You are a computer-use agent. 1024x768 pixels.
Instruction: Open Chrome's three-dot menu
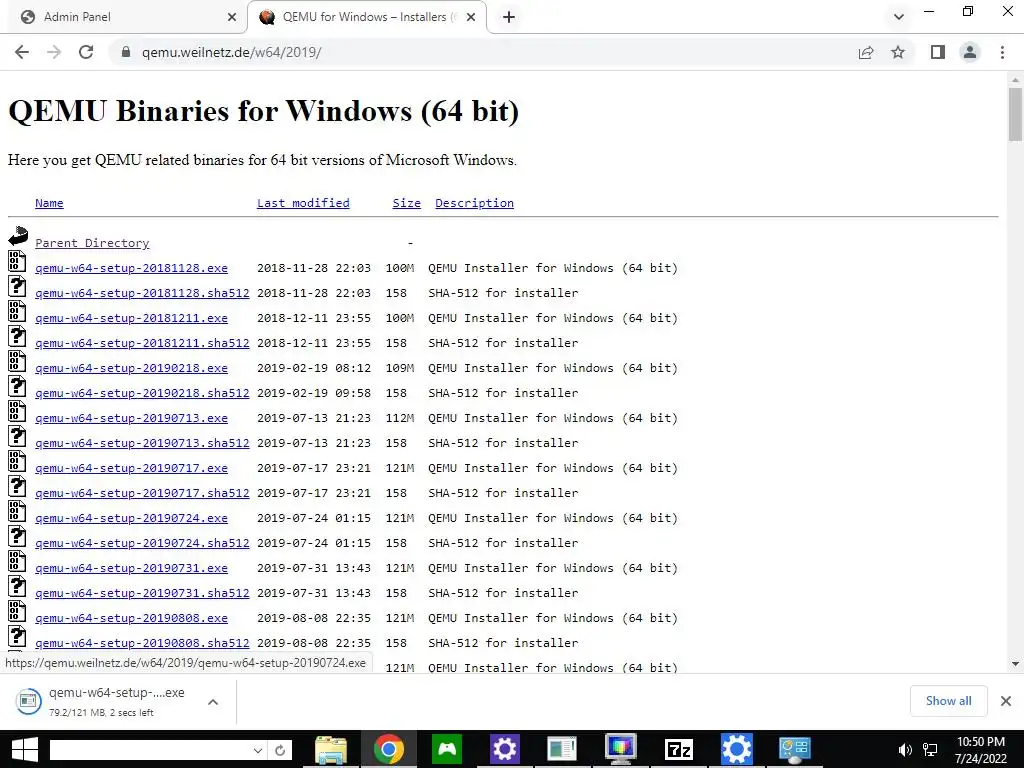coord(1002,52)
